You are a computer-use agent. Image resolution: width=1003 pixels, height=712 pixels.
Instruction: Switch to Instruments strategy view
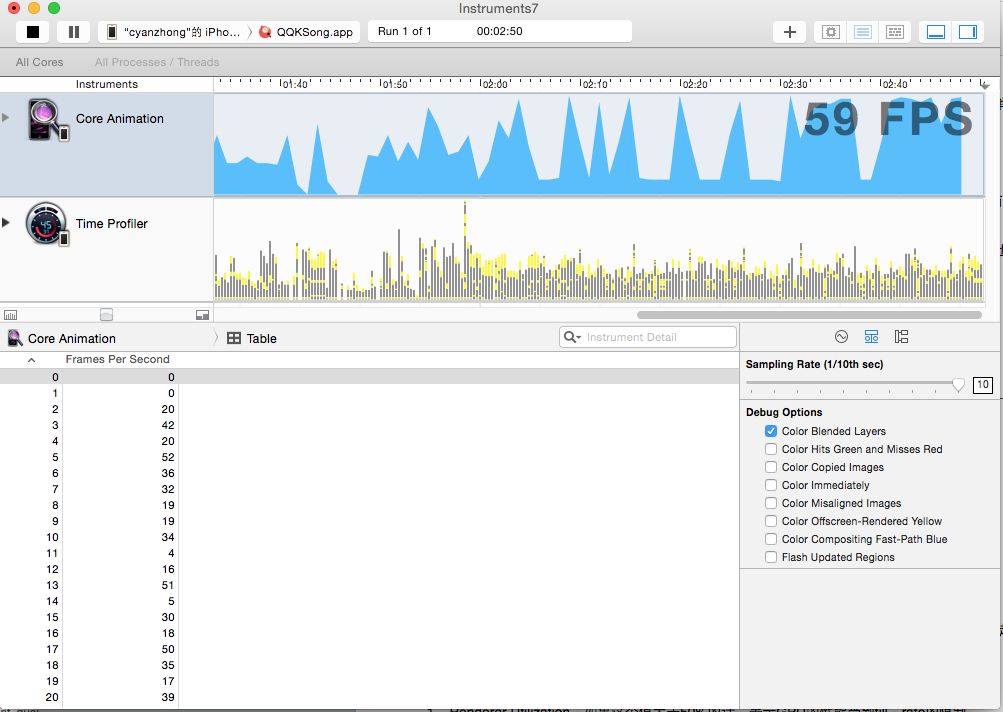863,32
